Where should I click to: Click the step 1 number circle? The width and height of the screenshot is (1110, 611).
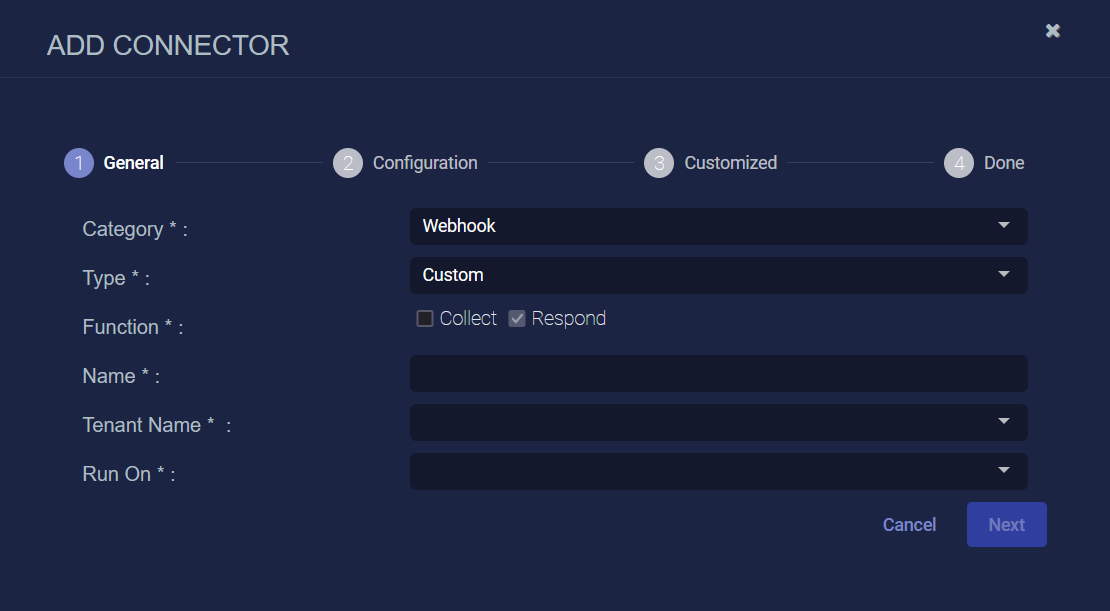click(x=79, y=163)
